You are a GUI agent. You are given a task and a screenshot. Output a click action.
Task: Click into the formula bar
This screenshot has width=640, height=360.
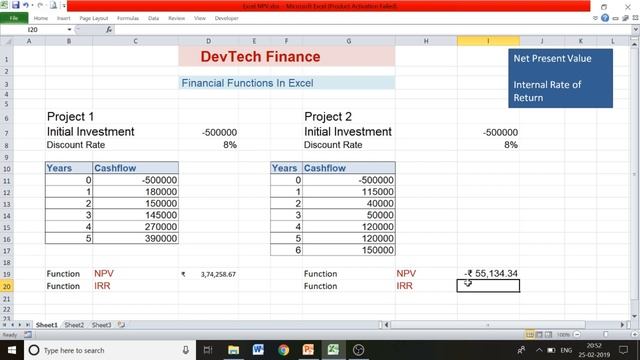tap(373, 29)
